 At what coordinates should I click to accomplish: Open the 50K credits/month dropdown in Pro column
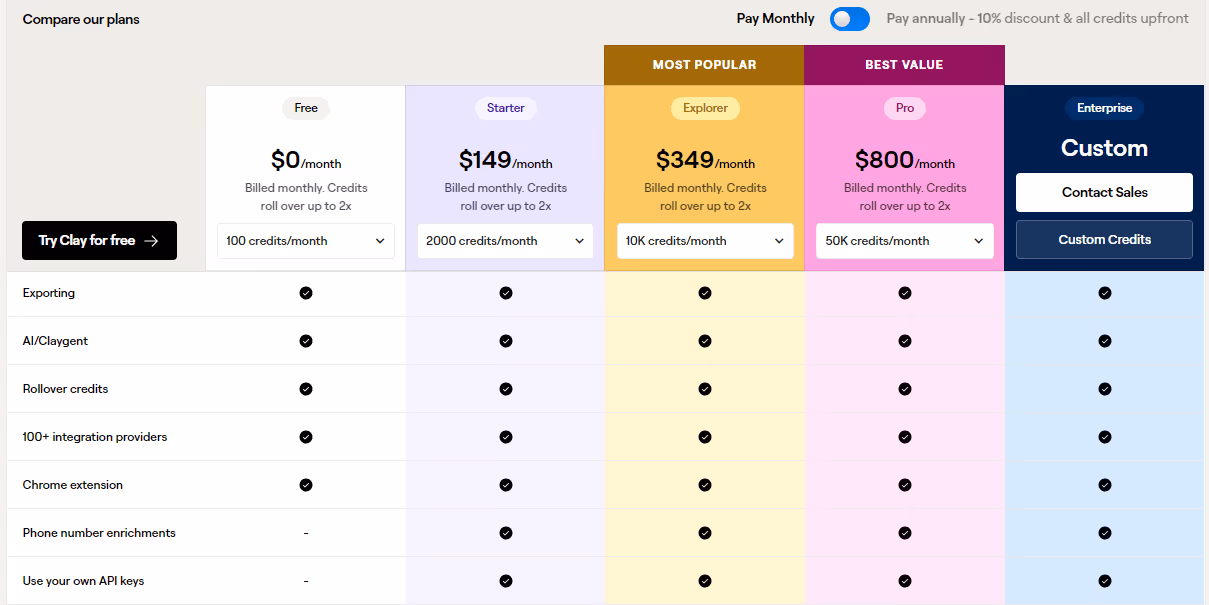click(904, 241)
